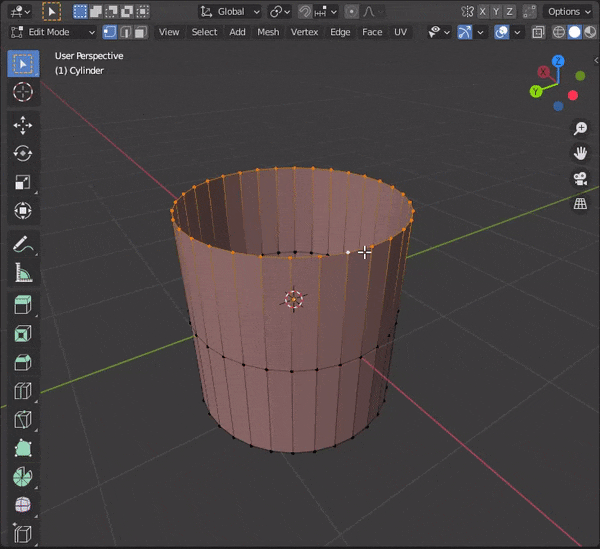
Task: Select the Select Box tool
Action: tap(23, 64)
